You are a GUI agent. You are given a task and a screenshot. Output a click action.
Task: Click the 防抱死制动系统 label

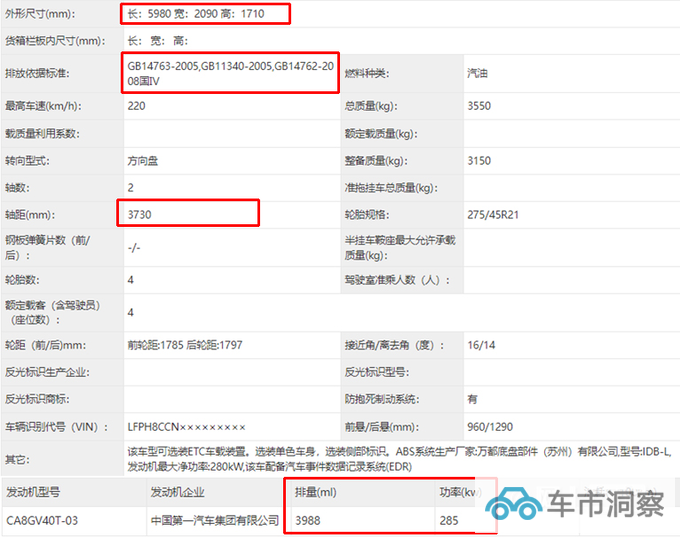382,399
